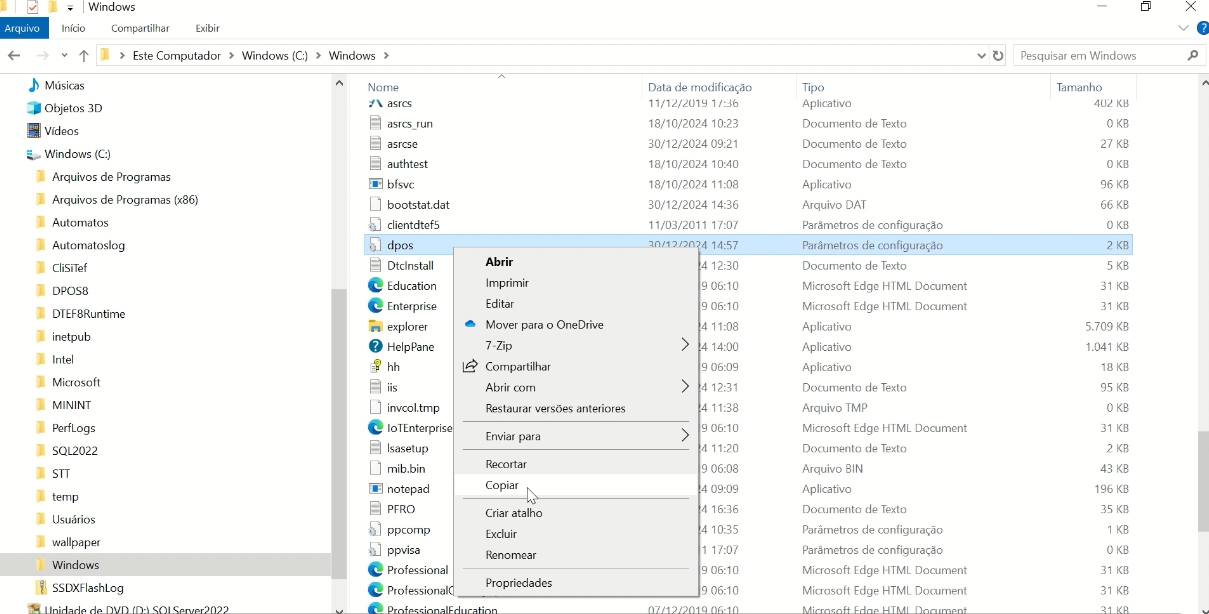Image resolution: width=1209 pixels, height=614 pixels.
Task: Select Mover para o OneDrive entry
Action: (x=544, y=325)
